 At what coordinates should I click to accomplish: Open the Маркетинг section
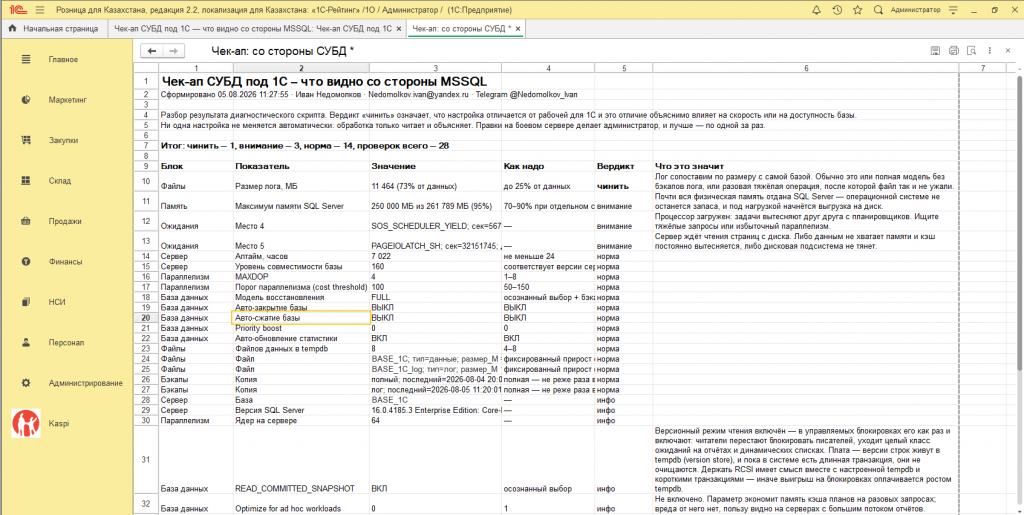66,100
